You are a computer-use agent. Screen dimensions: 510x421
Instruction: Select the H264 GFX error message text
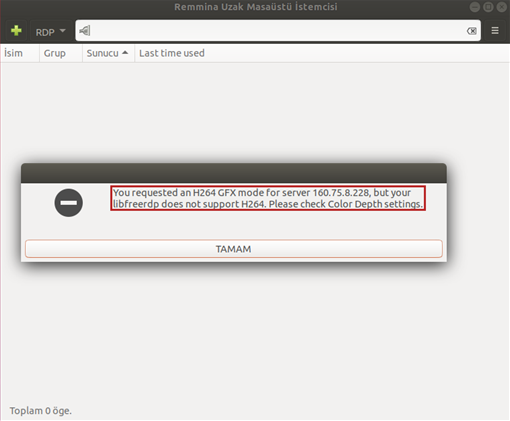coord(268,198)
